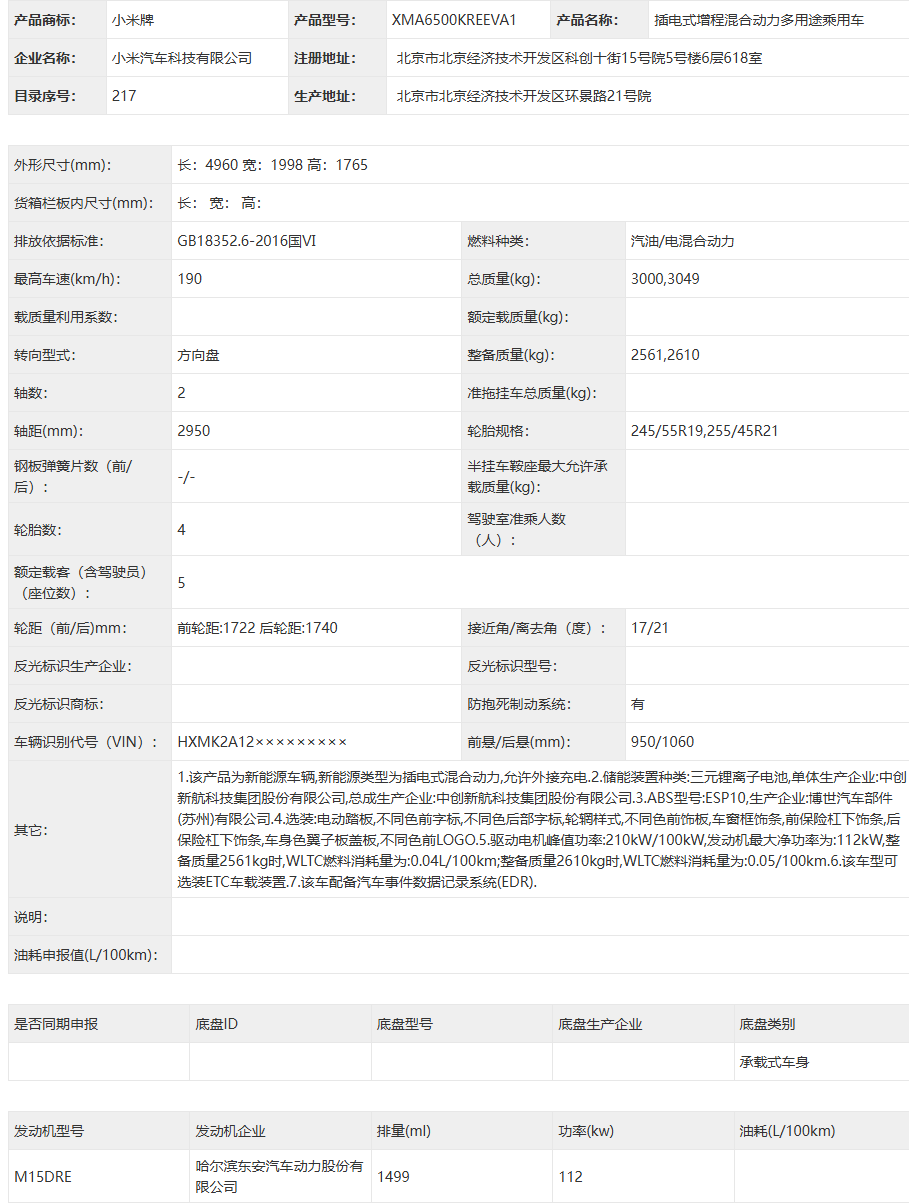Click the steering type value 方向盘
The height and width of the screenshot is (1203, 909).
coord(198,355)
